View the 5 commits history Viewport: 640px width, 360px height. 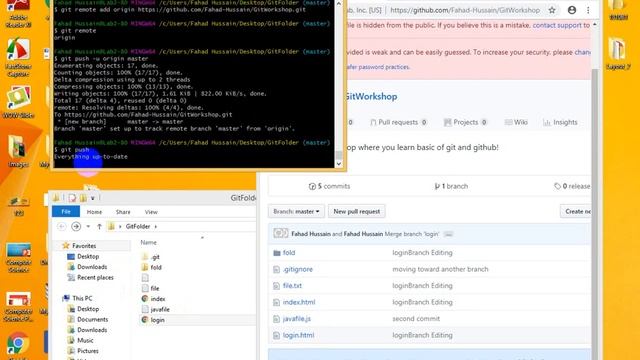click(x=329, y=186)
